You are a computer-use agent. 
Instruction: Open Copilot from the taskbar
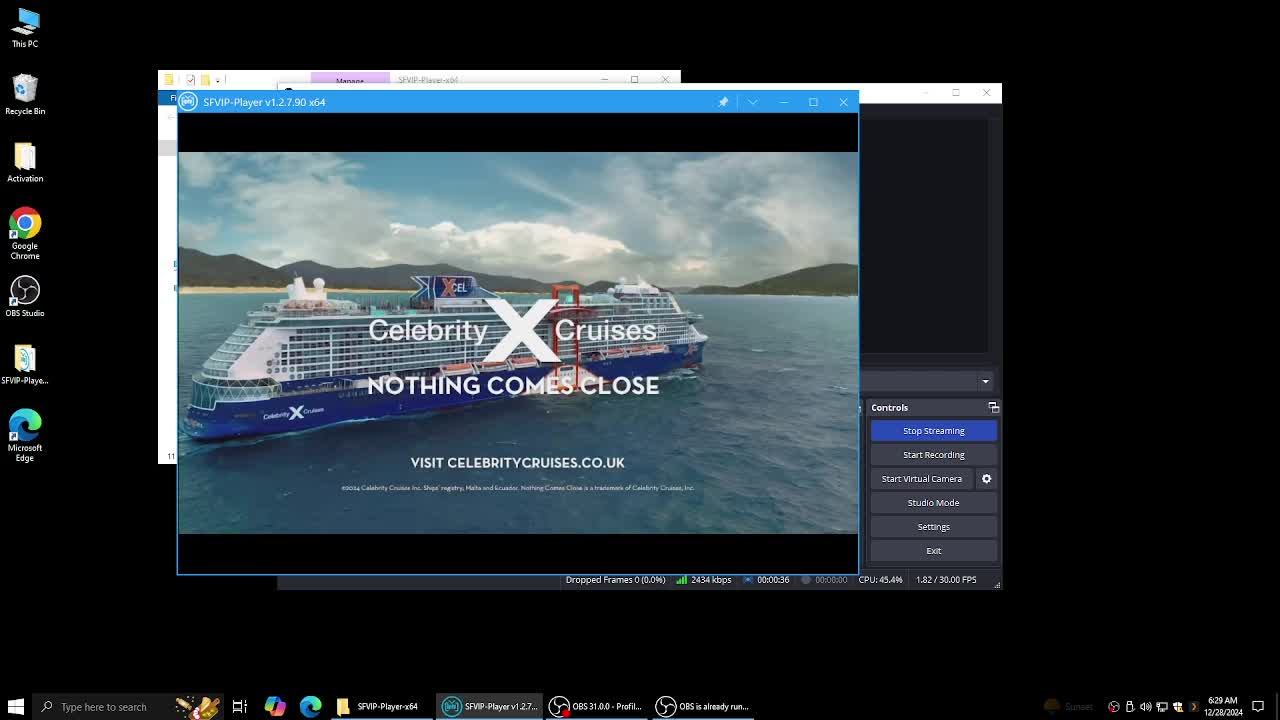click(x=275, y=706)
